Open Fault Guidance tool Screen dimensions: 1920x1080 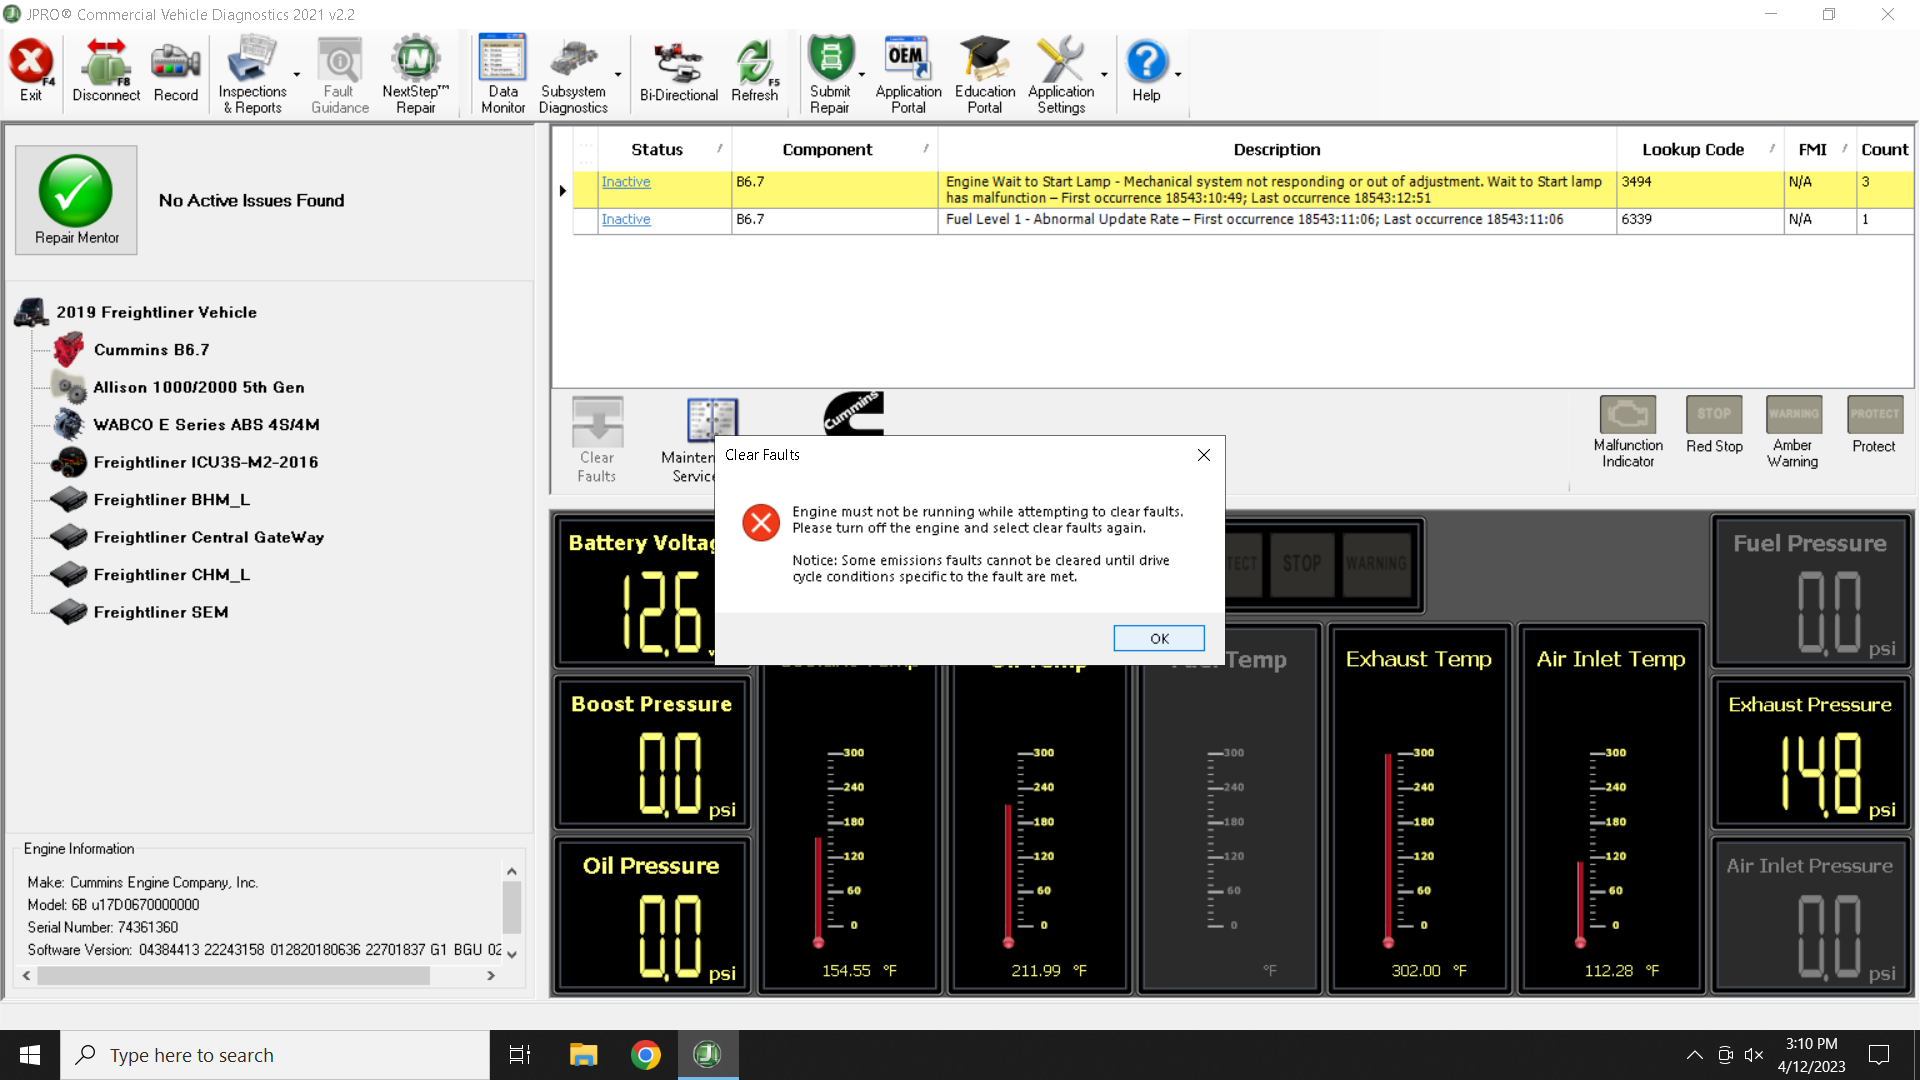pyautogui.click(x=340, y=75)
